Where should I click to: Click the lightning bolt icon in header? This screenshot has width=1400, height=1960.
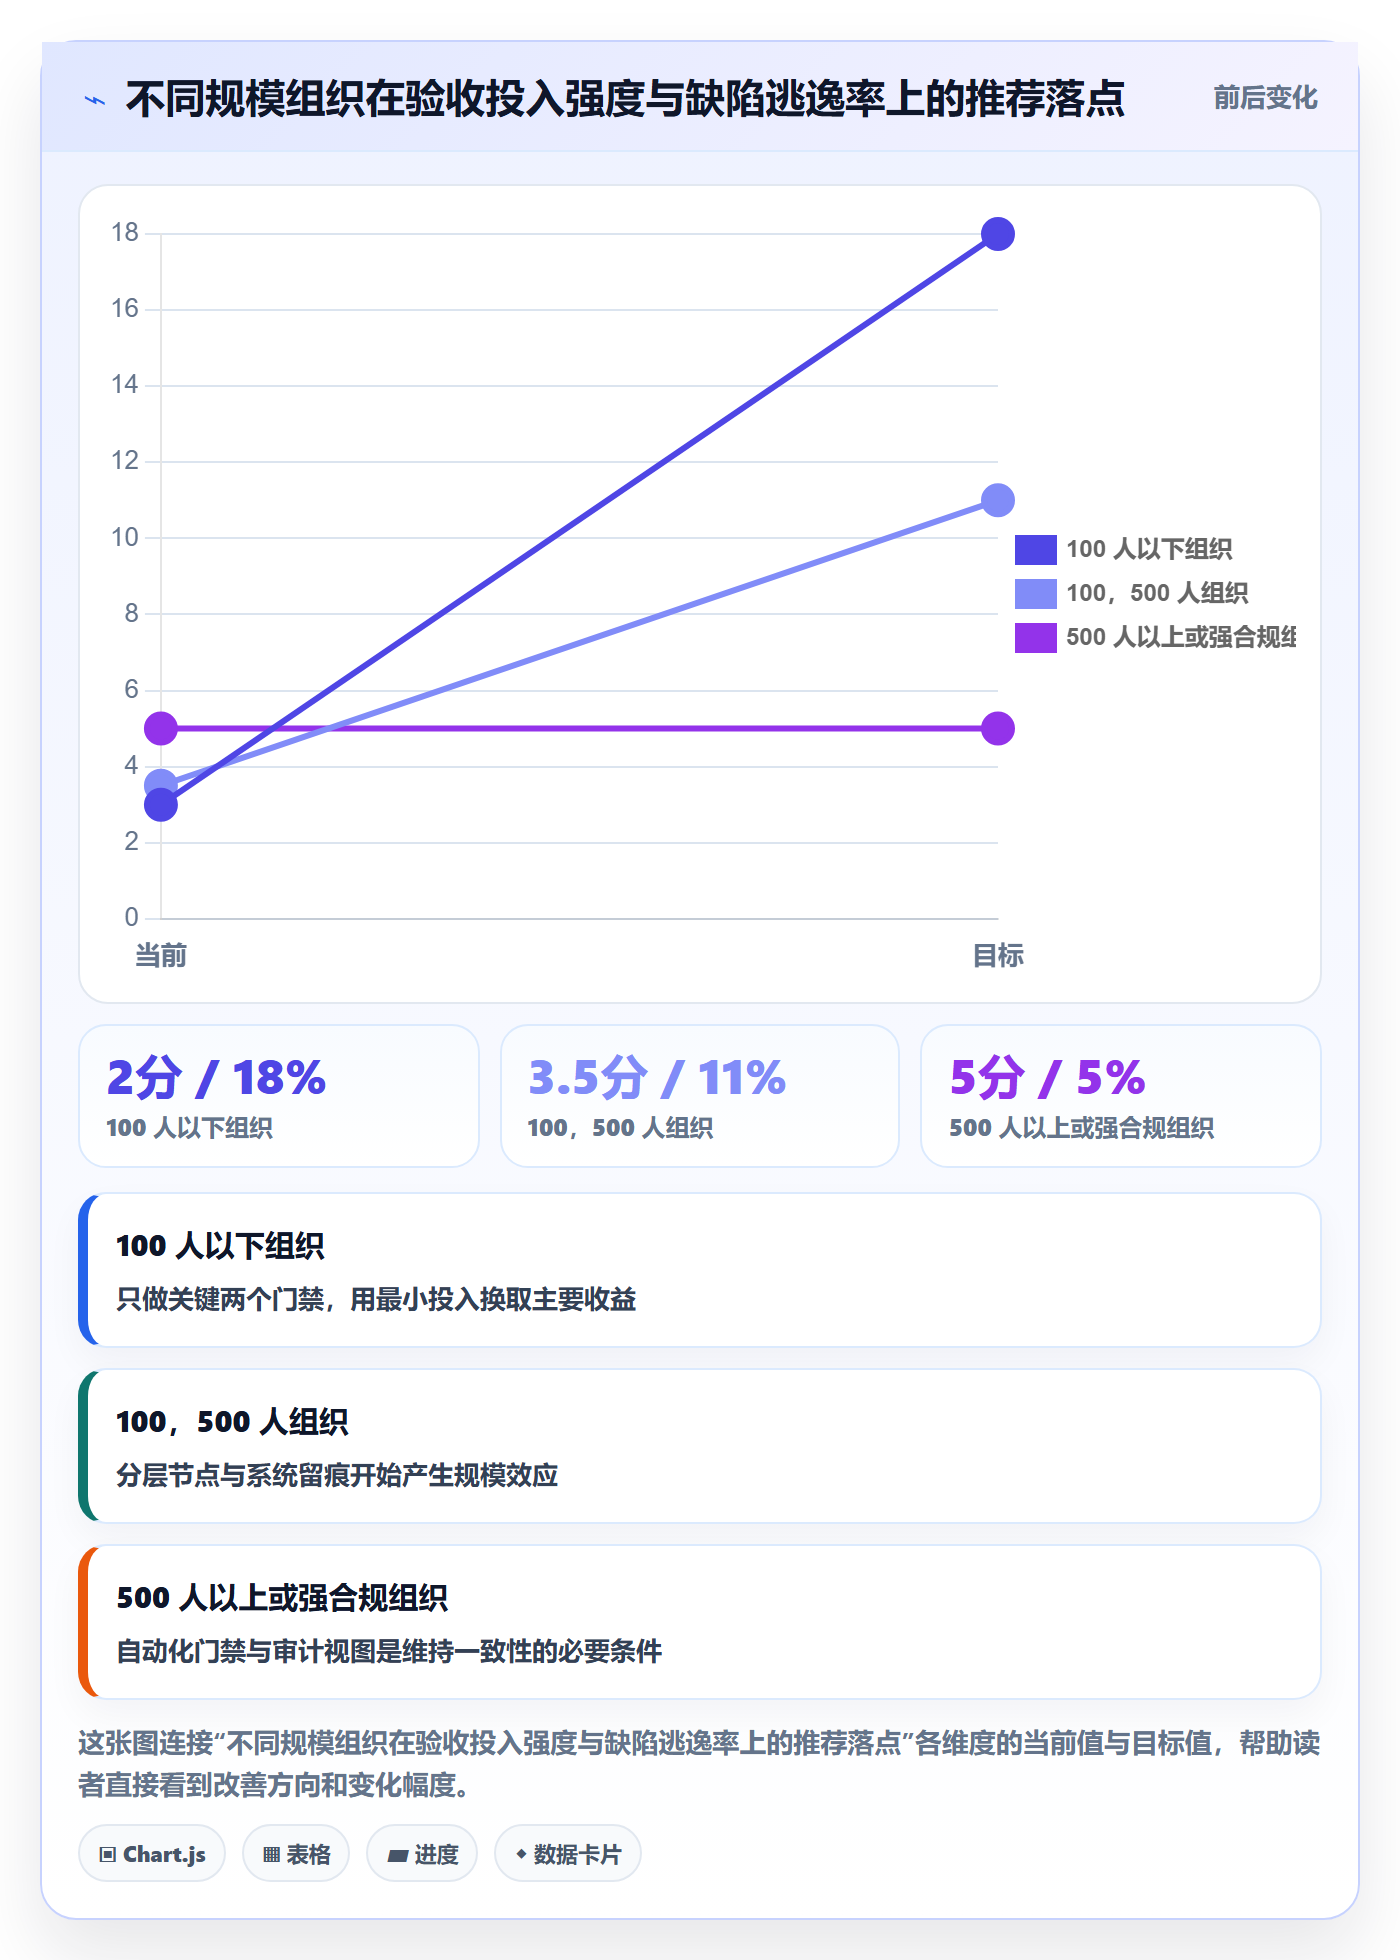click(95, 100)
